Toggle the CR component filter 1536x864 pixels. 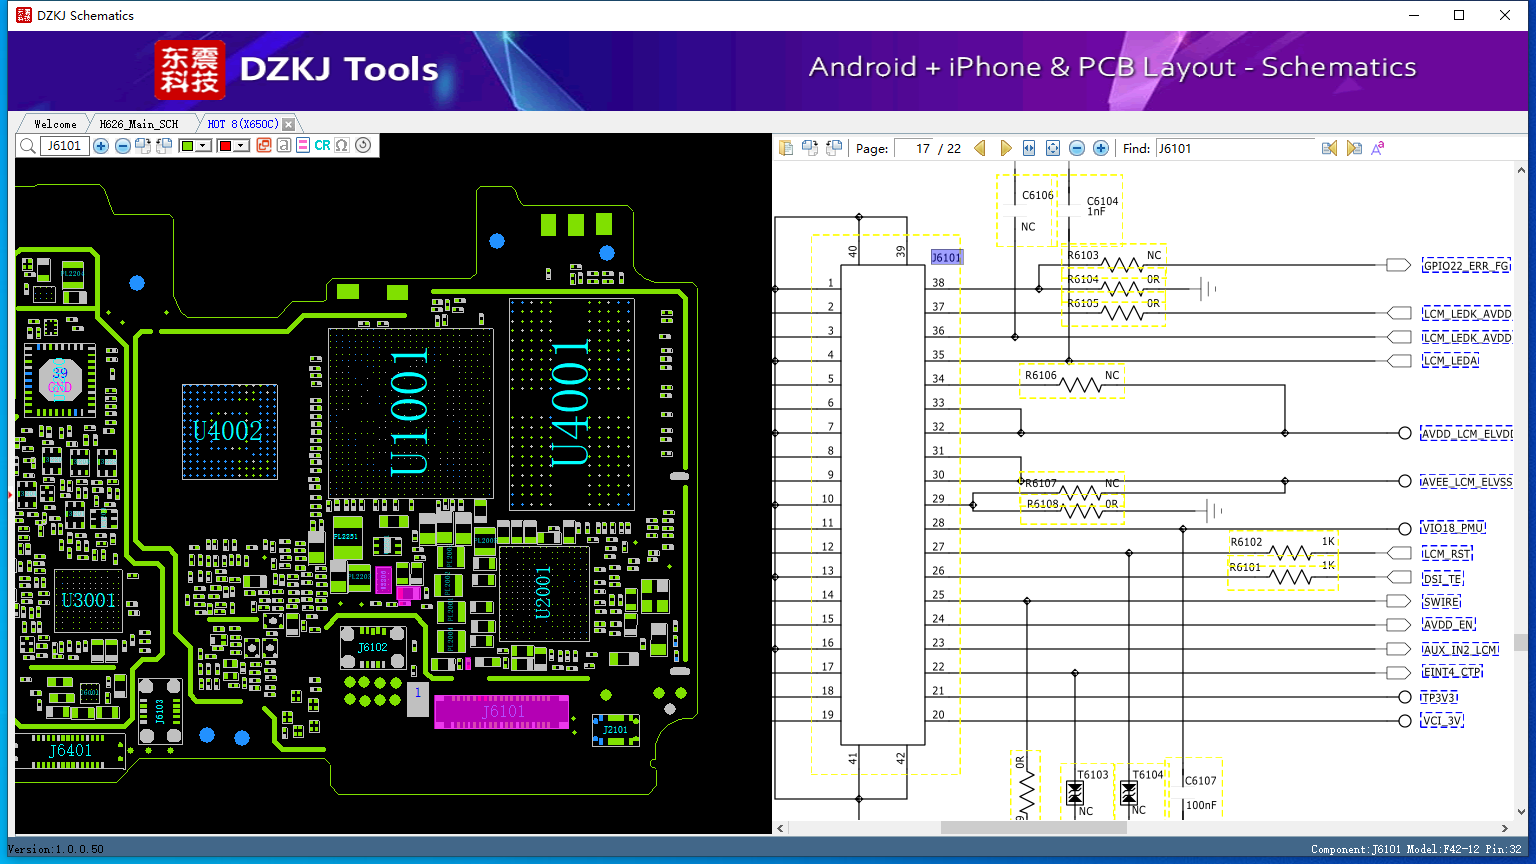(322, 146)
